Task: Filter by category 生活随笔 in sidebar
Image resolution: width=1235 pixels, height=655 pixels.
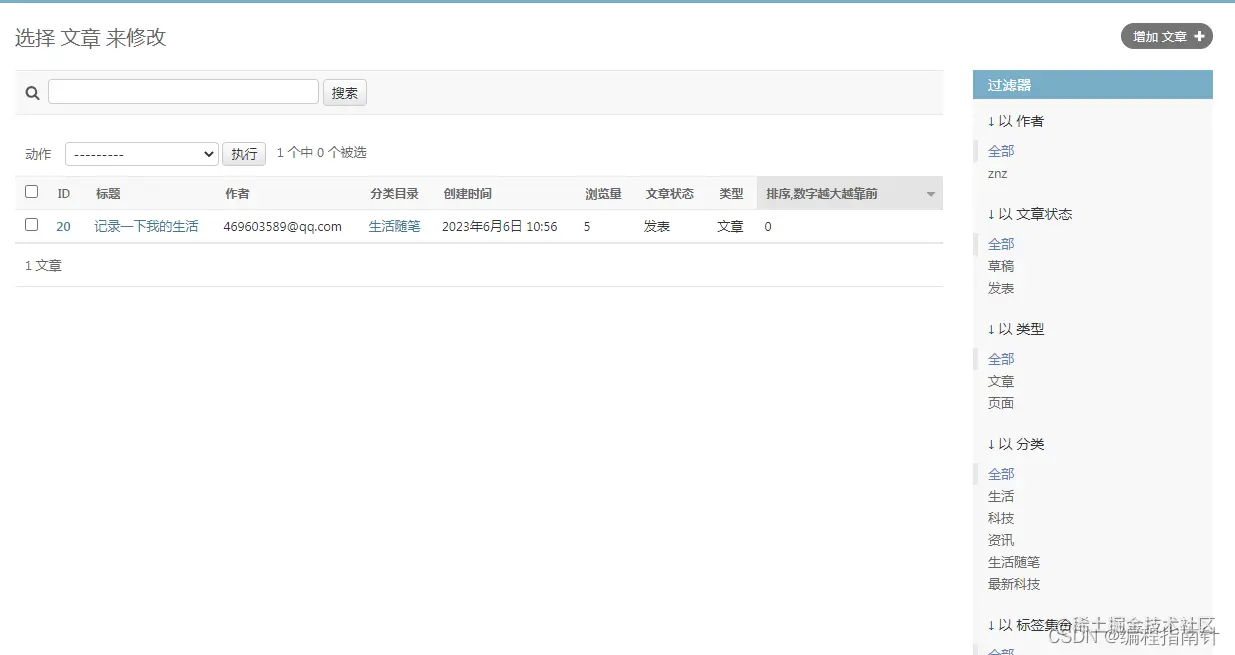Action: 1014,562
